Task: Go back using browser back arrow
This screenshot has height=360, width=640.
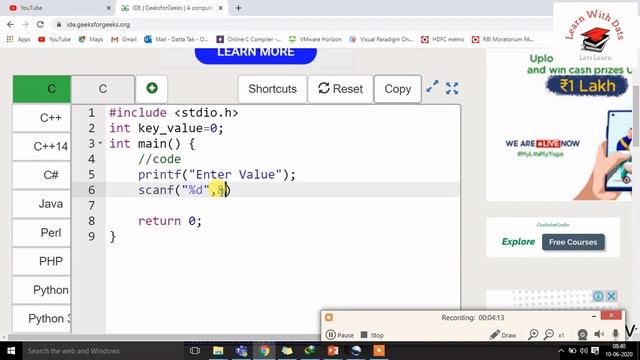Action: coord(10,24)
